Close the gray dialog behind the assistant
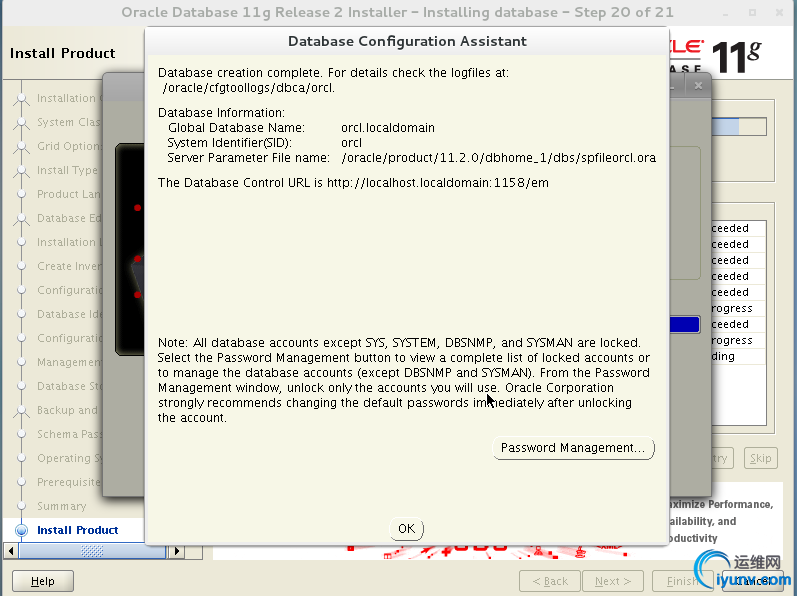The height and width of the screenshot is (596, 797). (x=698, y=86)
